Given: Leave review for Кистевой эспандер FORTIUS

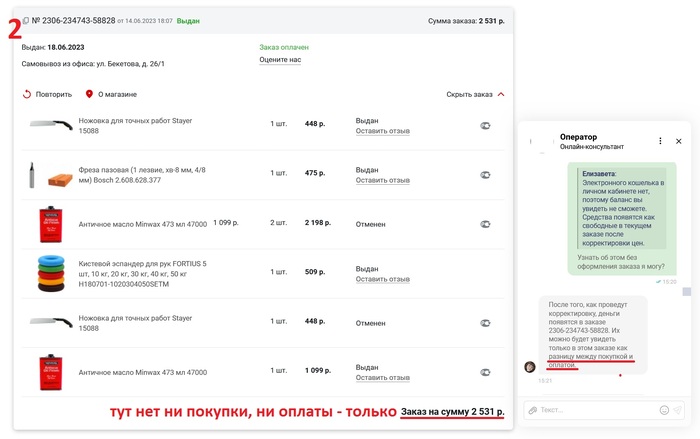Looking at the screenshot, I should [x=383, y=279].
